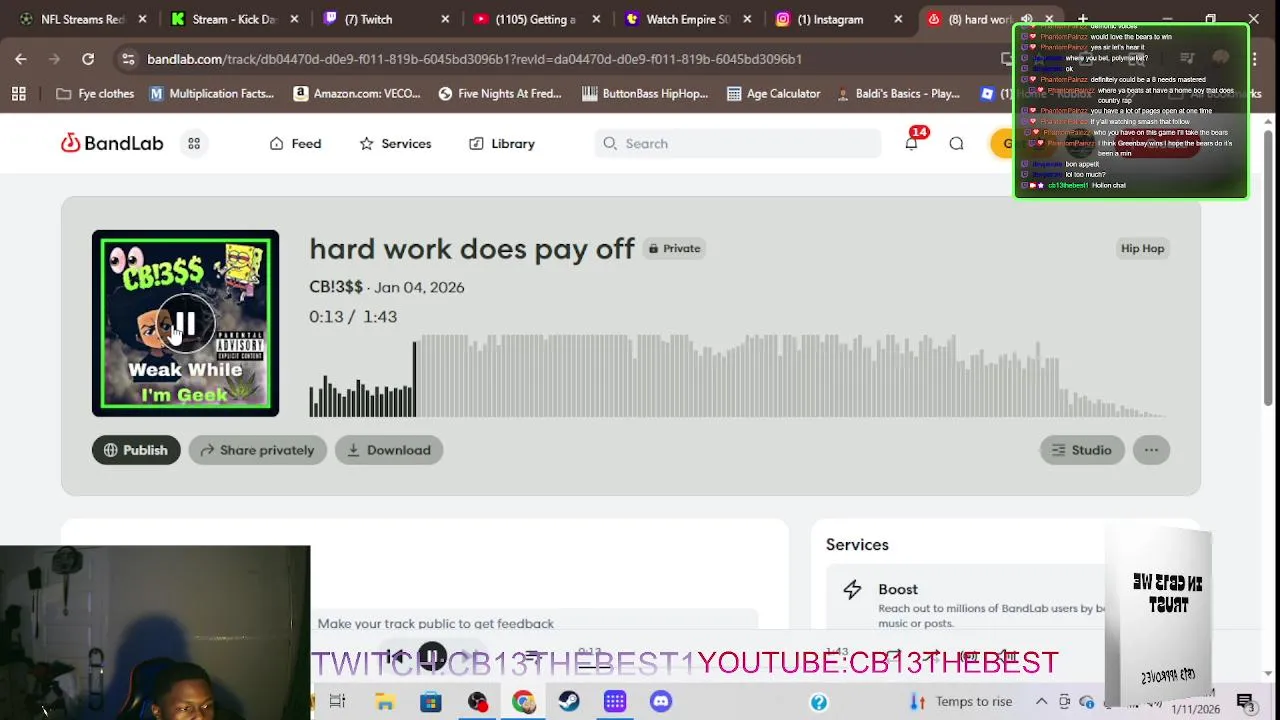1280x720 pixels.
Task: Open the Library page
Action: 502,143
